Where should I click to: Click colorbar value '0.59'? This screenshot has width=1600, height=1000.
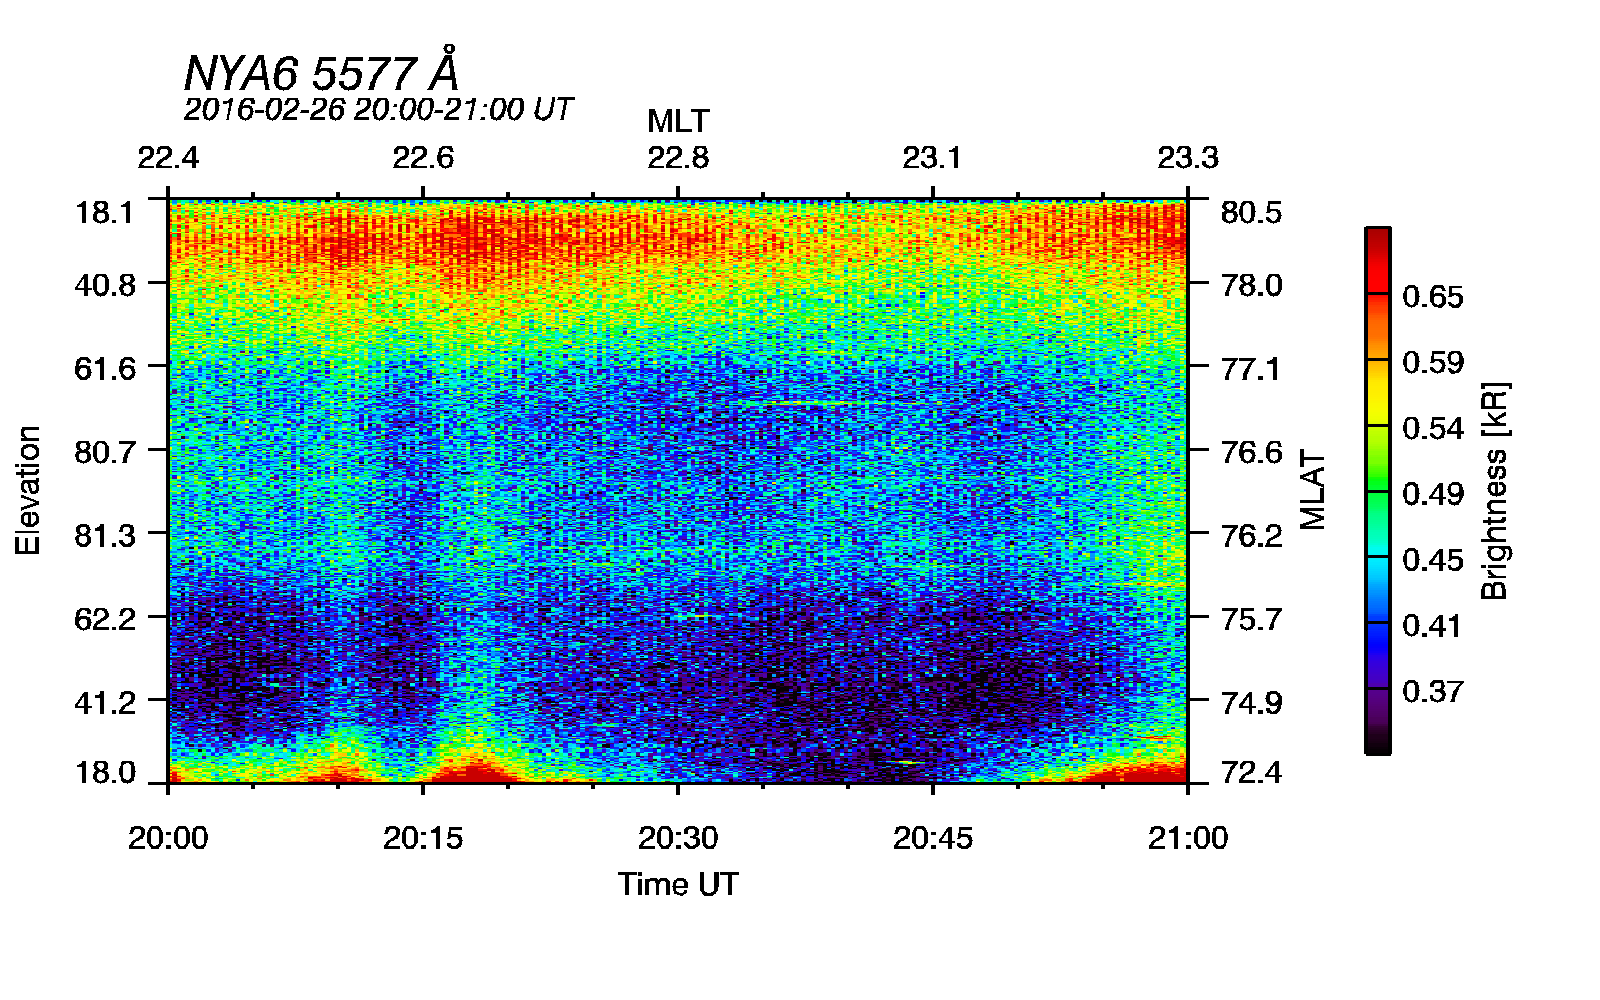point(1432,363)
